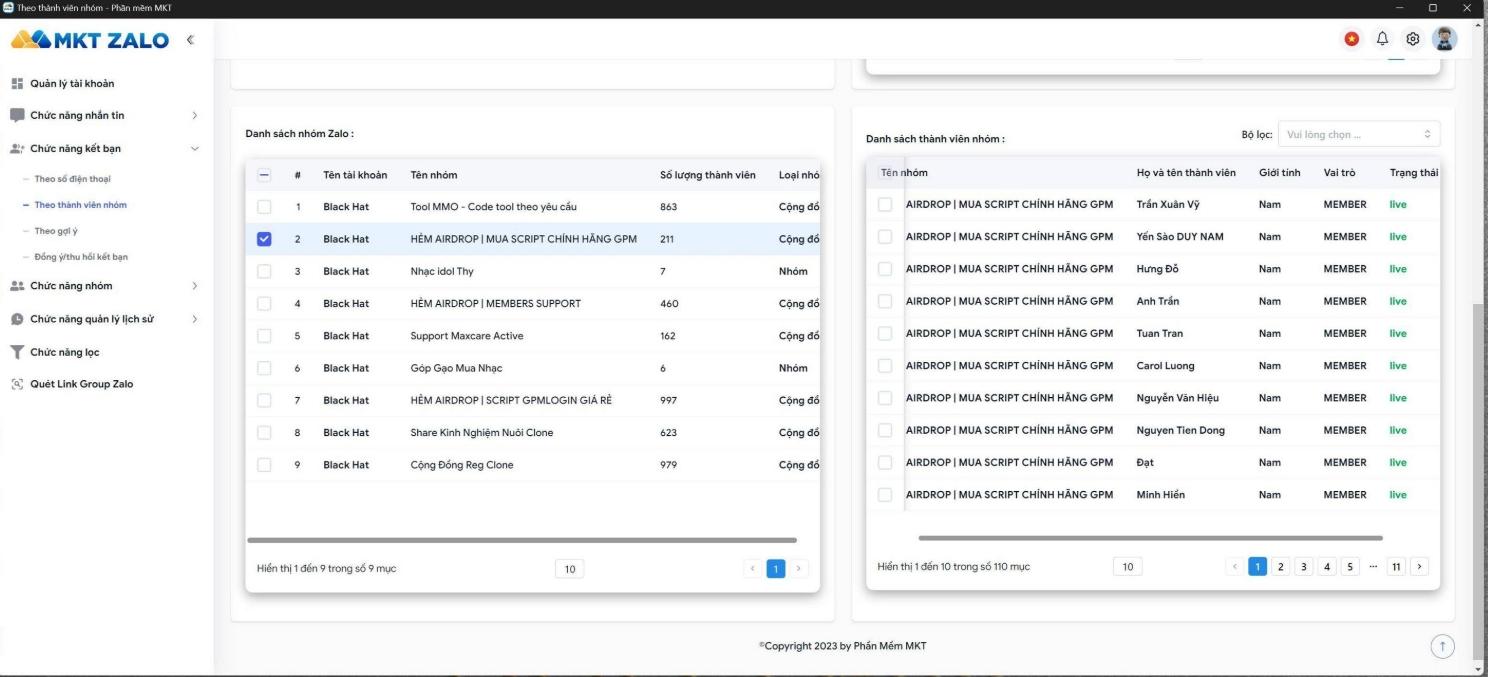Select Theo số điện thoại submenu
The height and width of the screenshot is (677, 1488).
(x=72, y=179)
